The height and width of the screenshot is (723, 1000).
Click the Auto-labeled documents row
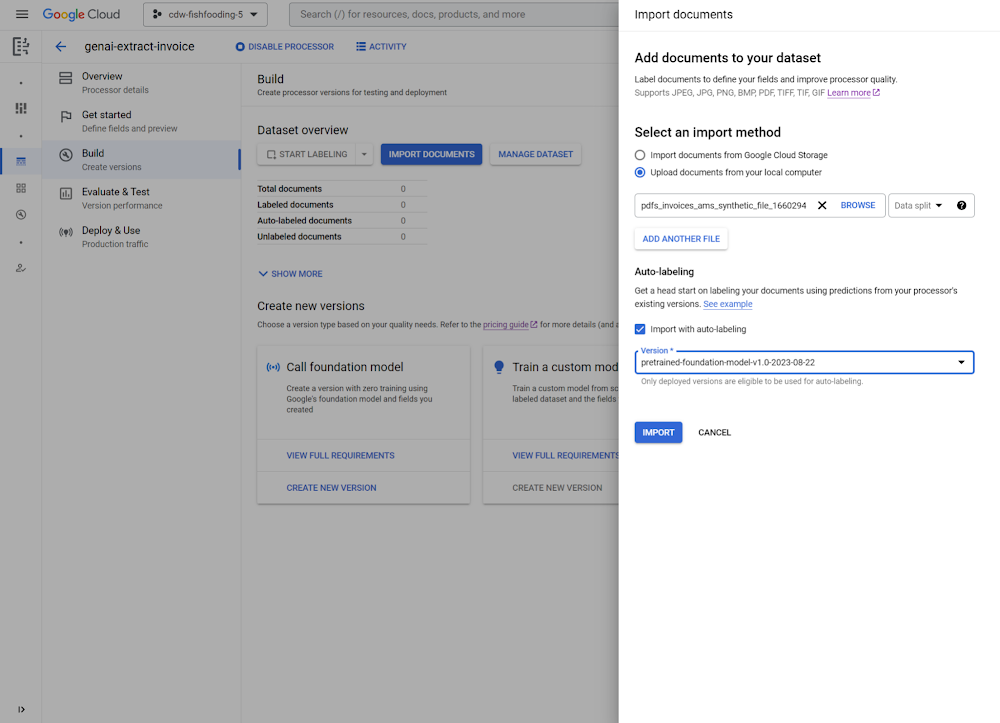(341, 221)
